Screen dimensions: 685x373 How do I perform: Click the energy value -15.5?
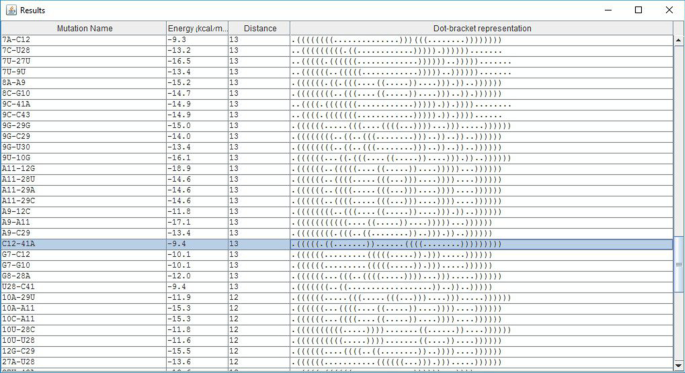pos(179,351)
